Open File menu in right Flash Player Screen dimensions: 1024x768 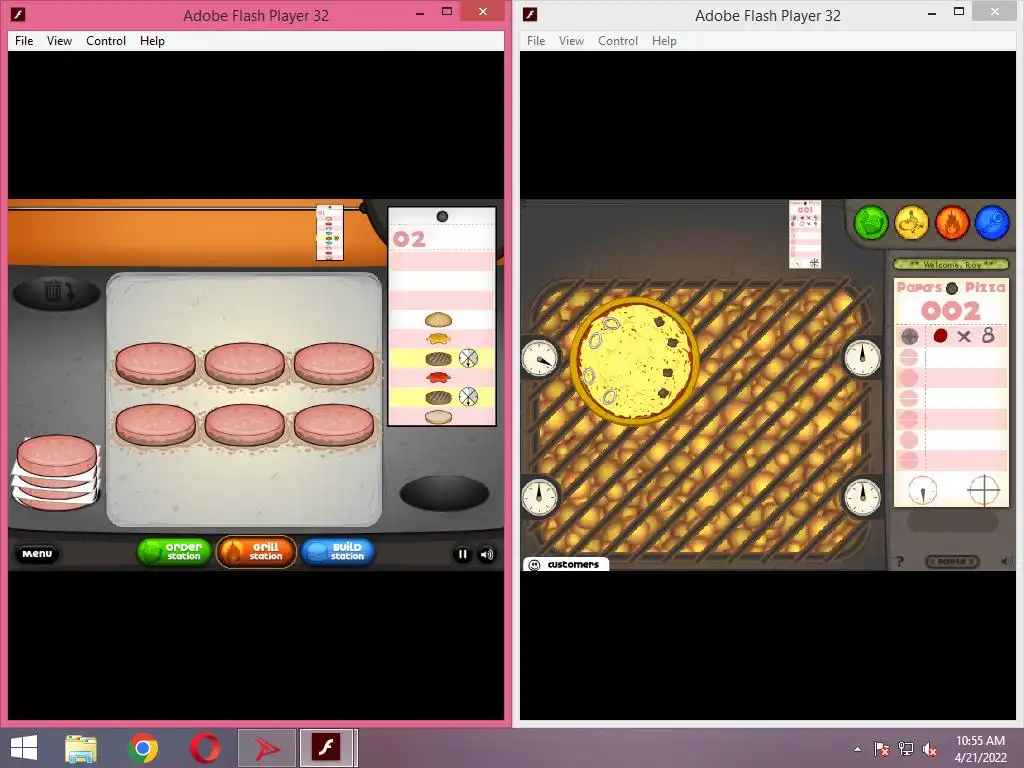(536, 40)
